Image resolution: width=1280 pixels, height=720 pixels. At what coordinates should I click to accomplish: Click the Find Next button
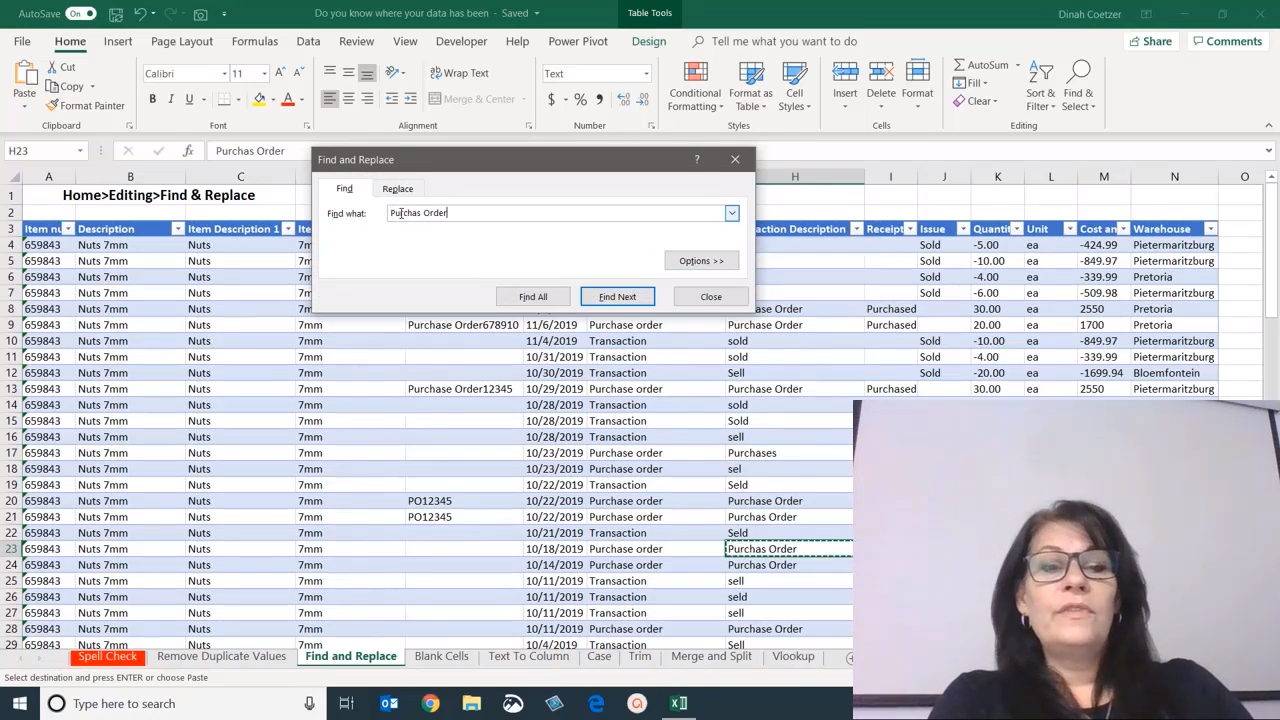coord(617,297)
